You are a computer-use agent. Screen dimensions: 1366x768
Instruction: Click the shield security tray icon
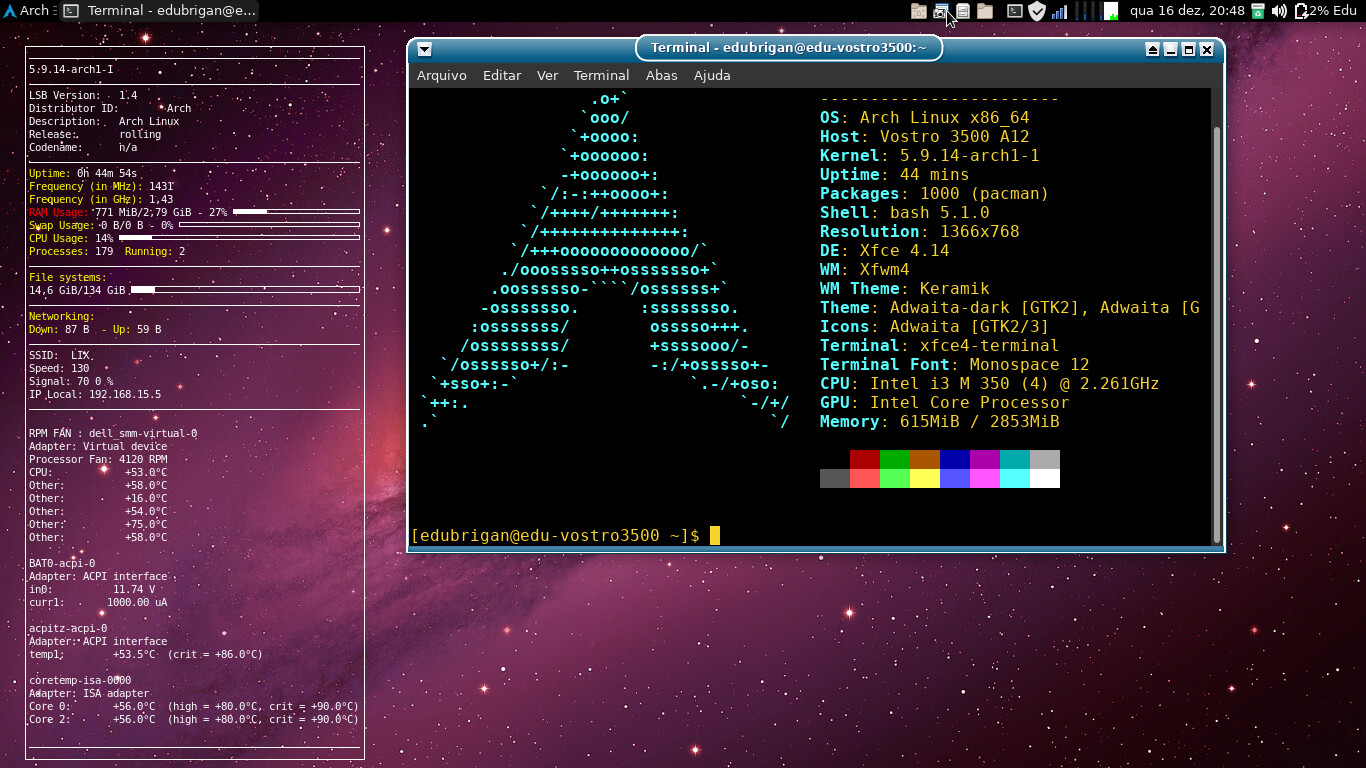[x=1037, y=11]
